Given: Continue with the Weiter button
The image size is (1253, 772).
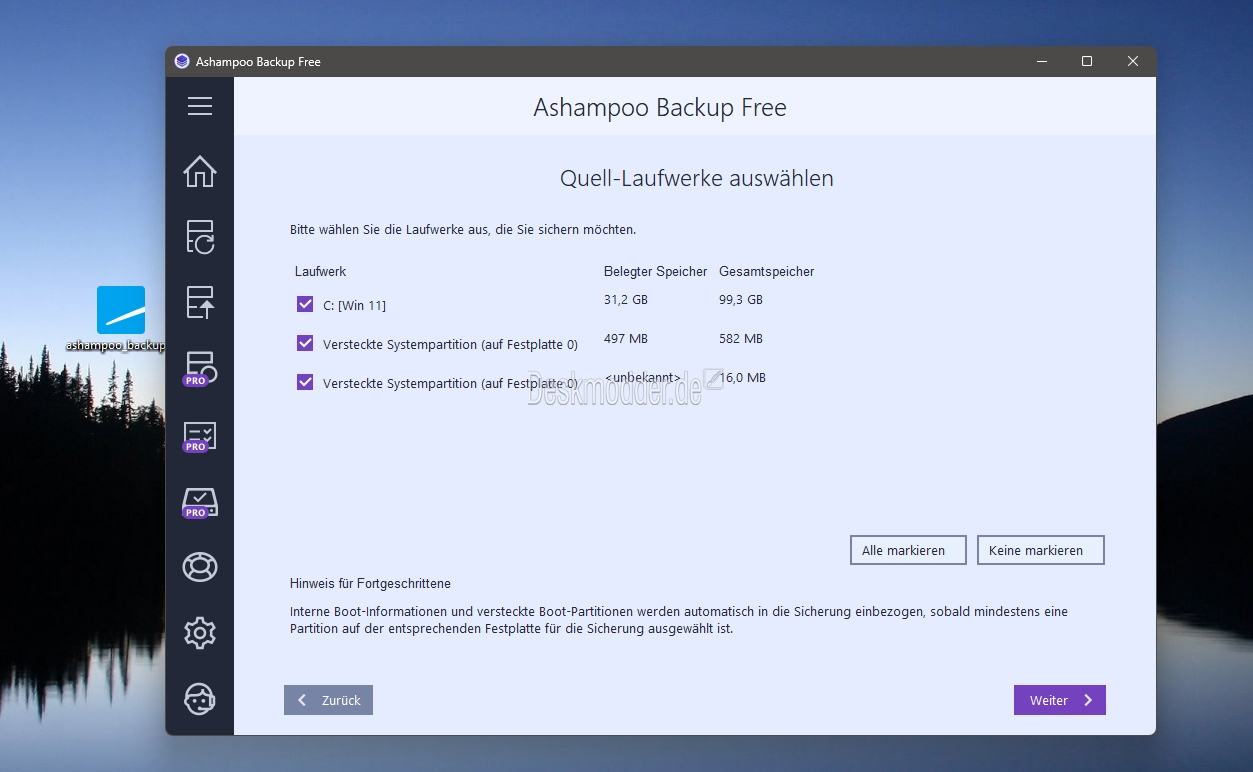Looking at the screenshot, I should [x=1060, y=700].
